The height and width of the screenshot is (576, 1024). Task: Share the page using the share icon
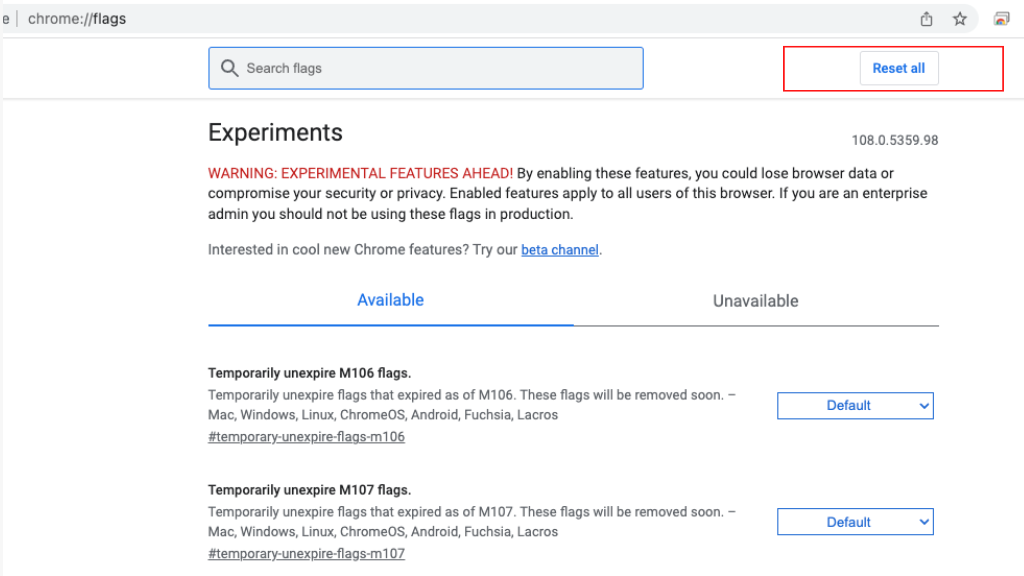pos(925,18)
